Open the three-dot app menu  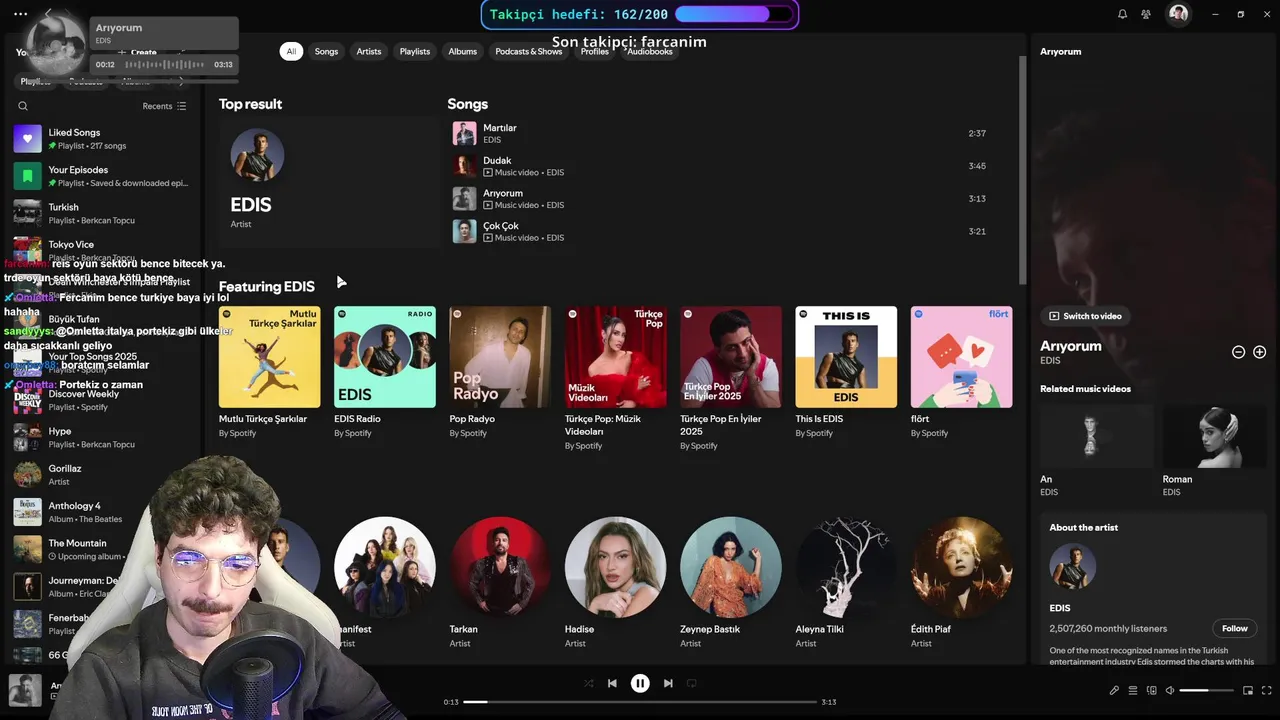coord(20,14)
